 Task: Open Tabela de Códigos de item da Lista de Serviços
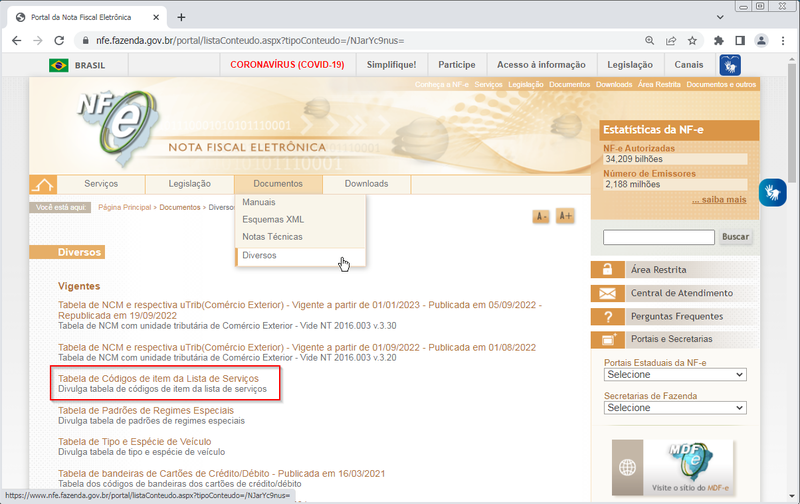coord(158,379)
